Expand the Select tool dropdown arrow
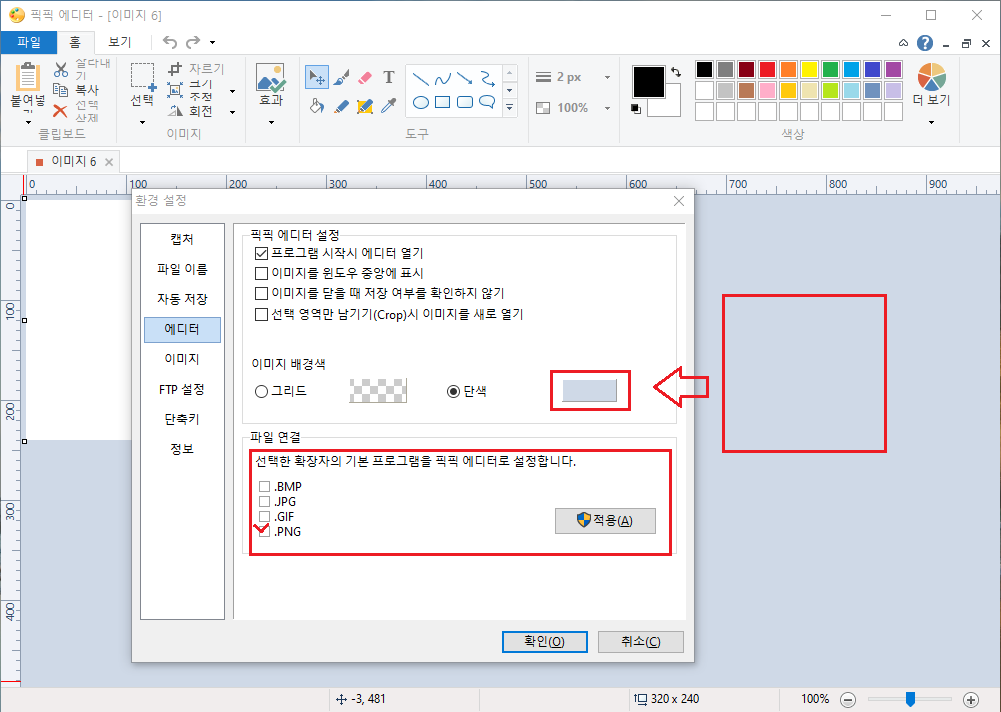This screenshot has height=712, width=1001. tap(142, 121)
